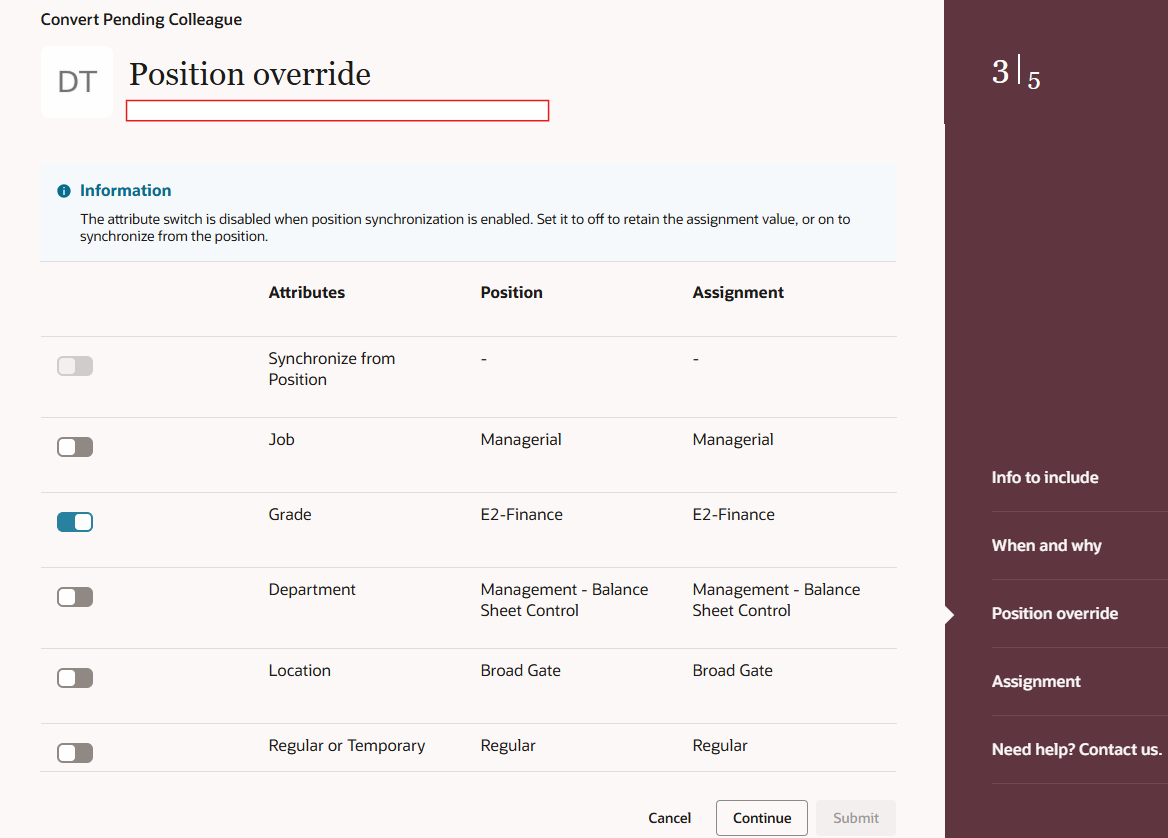Go to the Info to include step

[1044, 477]
